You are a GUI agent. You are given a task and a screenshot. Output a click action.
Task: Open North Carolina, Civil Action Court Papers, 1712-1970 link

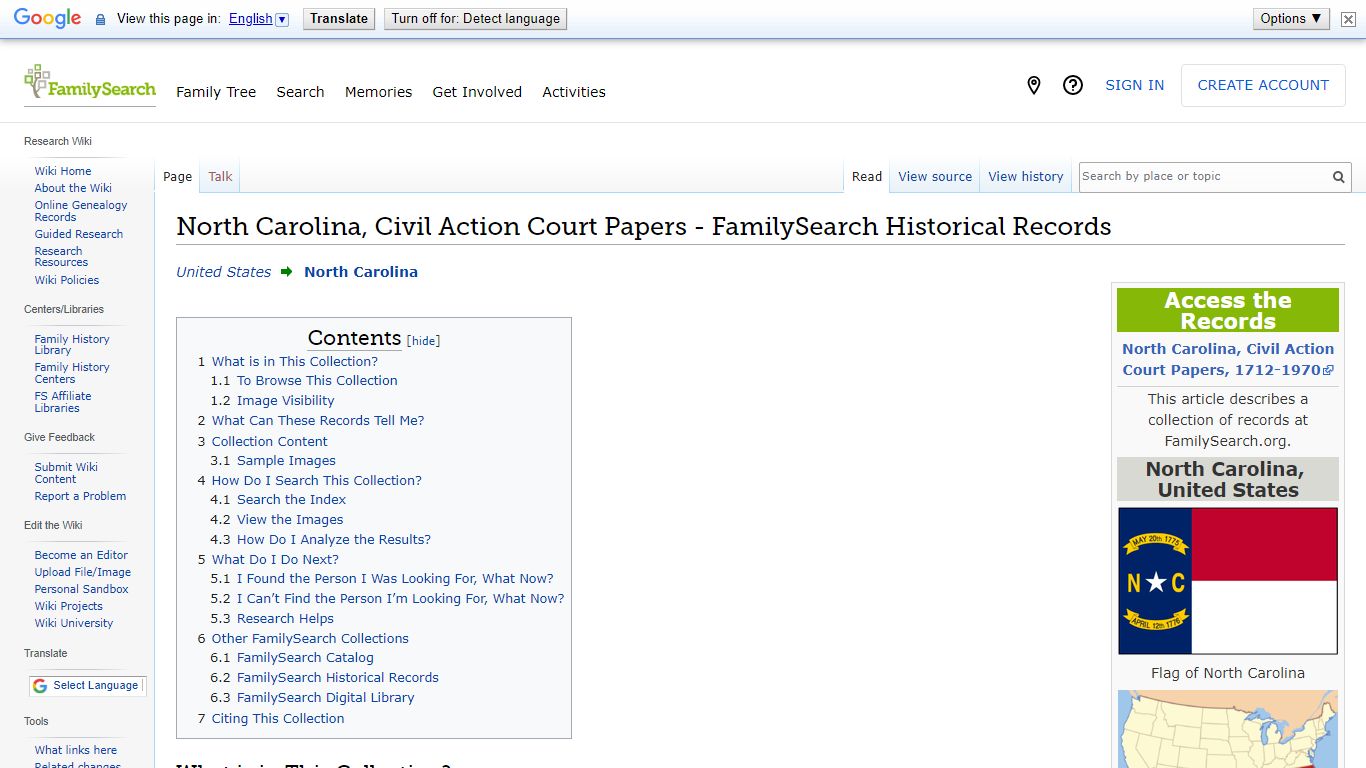(x=1228, y=359)
